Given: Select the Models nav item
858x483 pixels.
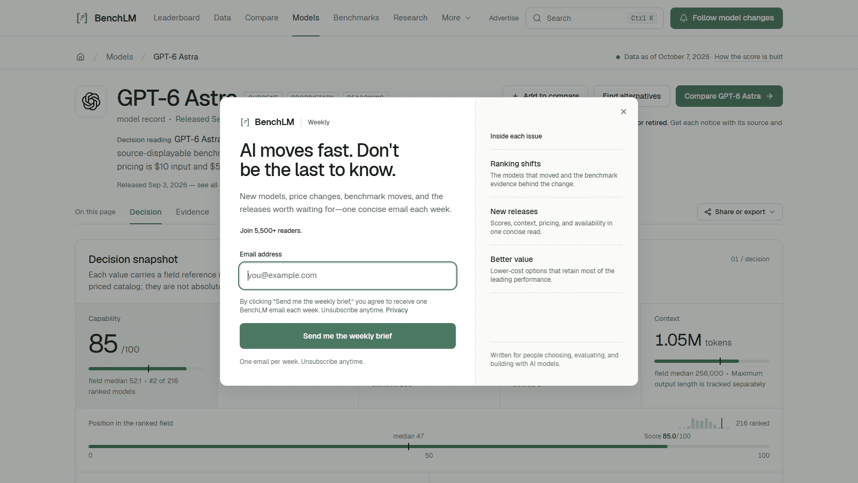Looking at the screenshot, I should [305, 18].
